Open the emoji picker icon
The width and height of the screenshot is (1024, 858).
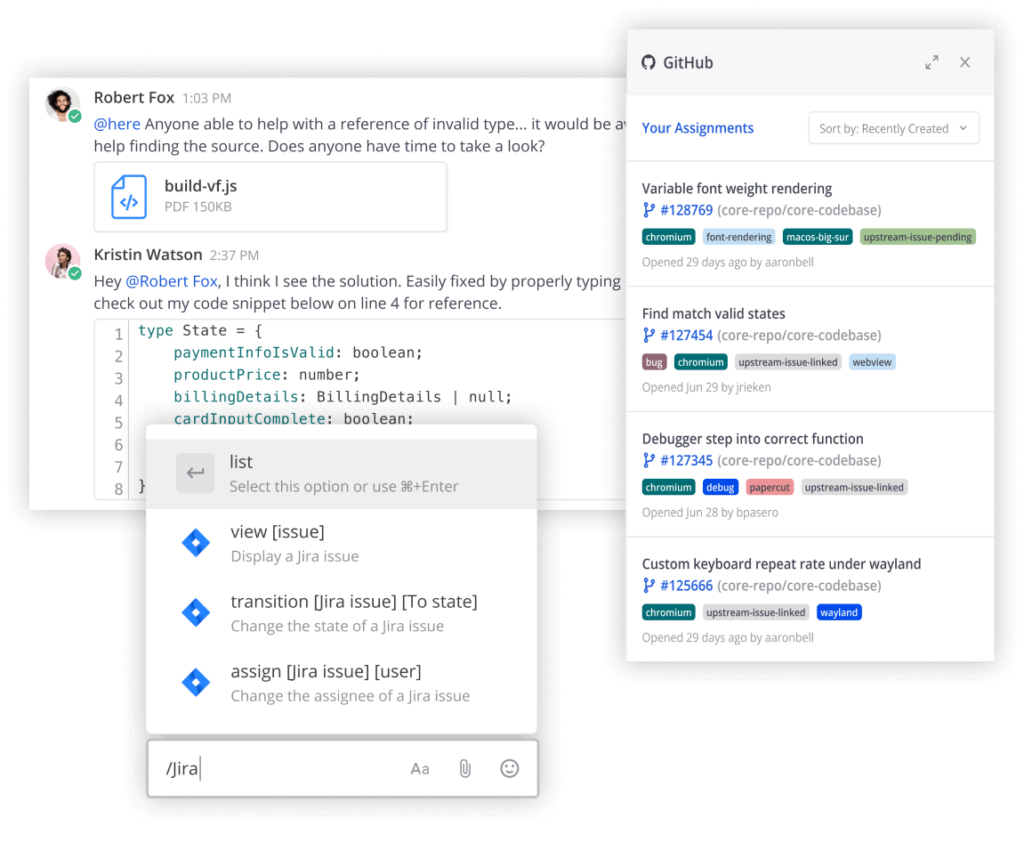pyautogui.click(x=509, y=768)
